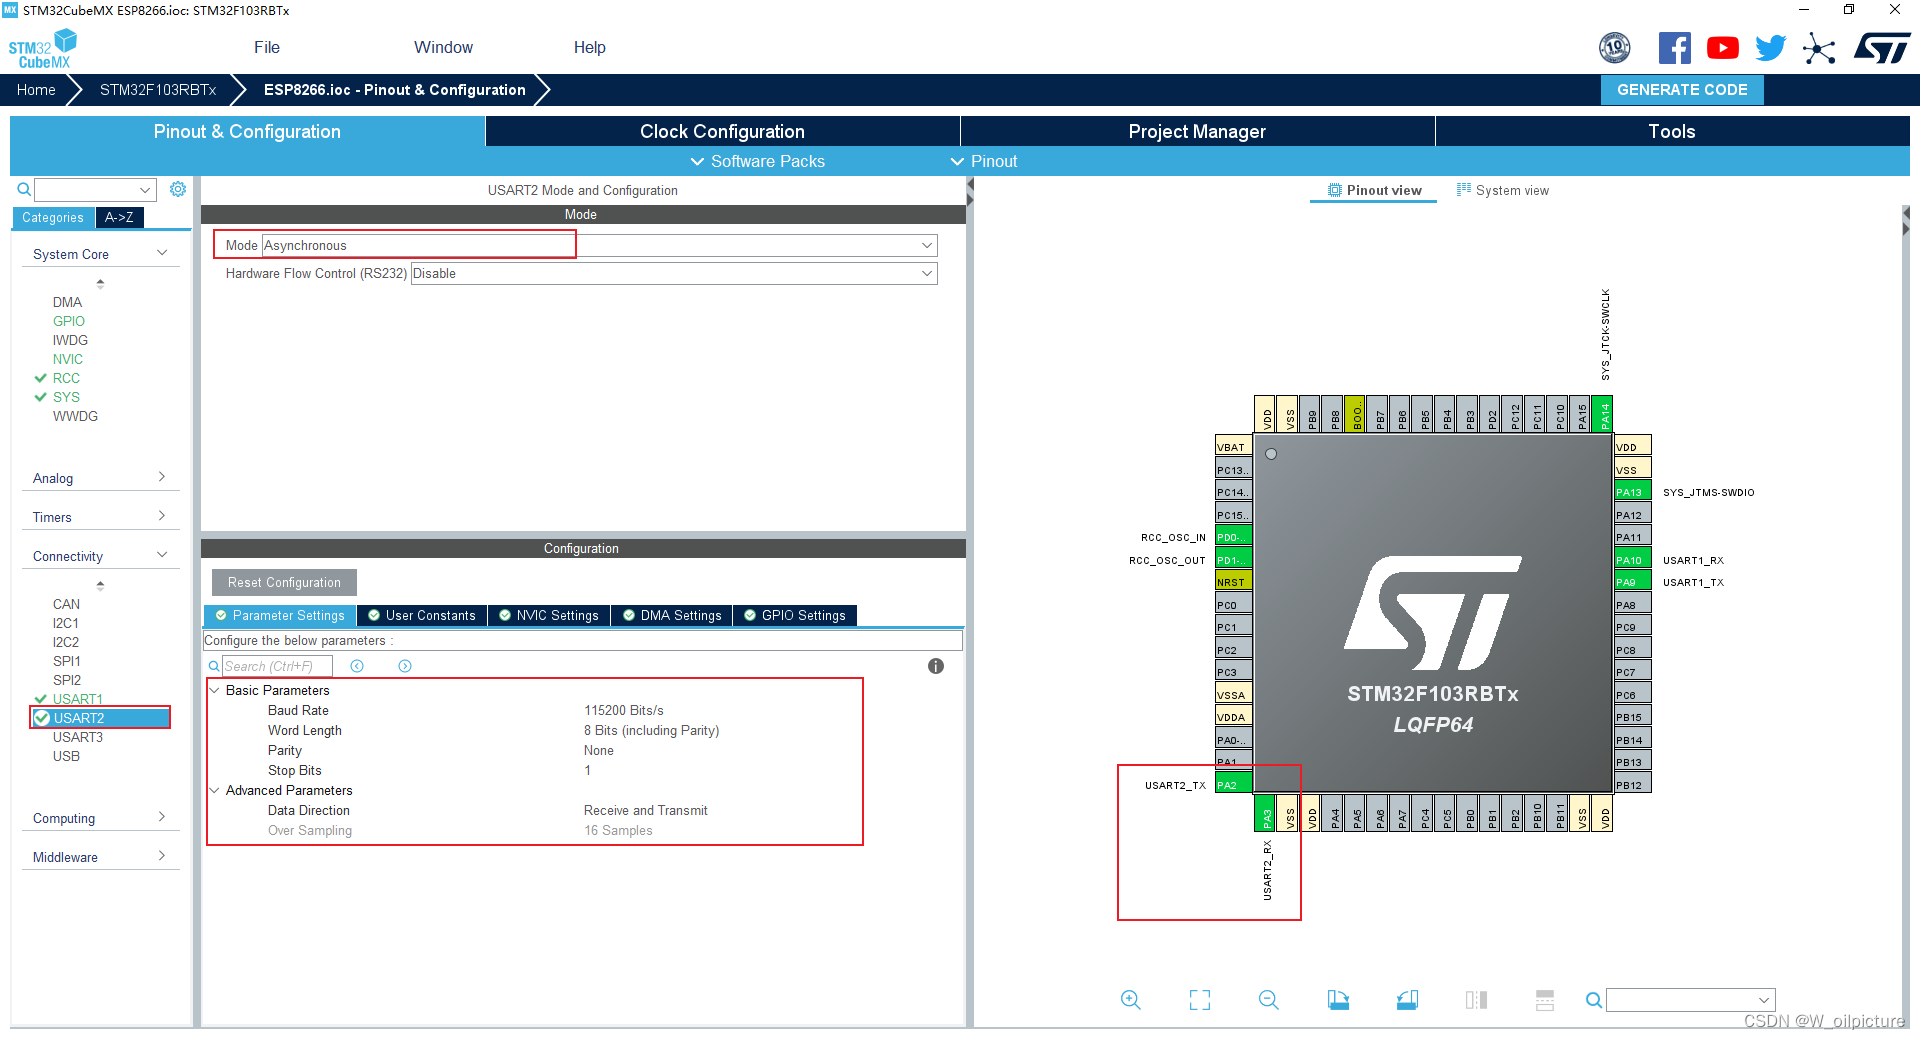Click the parameter search magnifier icon
Viewport: 1920px width, 1039px height.
214,666
